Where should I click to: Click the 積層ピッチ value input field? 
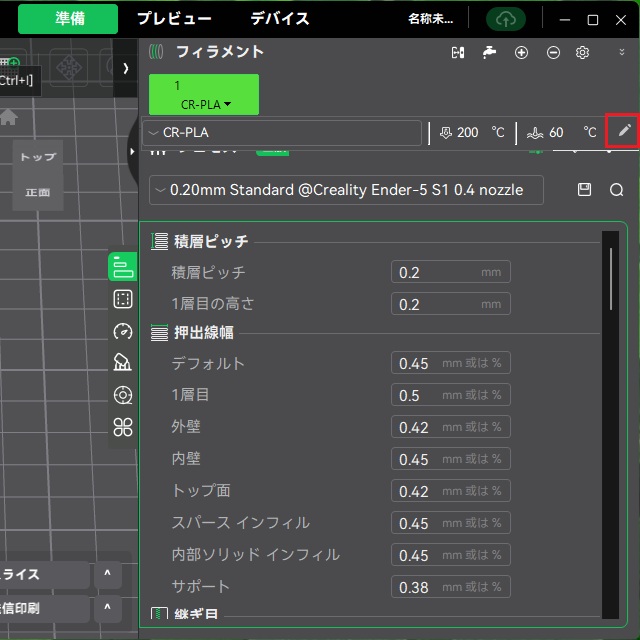(450, 272)
